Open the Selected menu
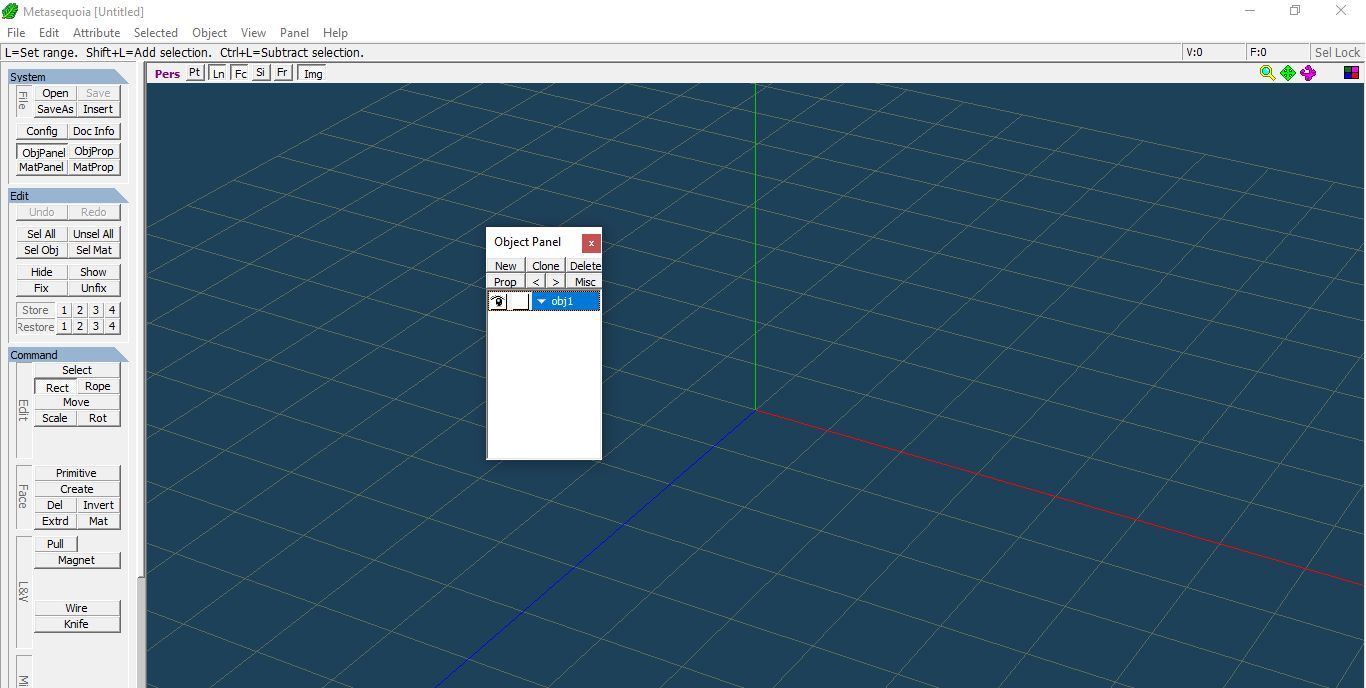Viewport: 1366px width, 688px height. coord(156,33)
